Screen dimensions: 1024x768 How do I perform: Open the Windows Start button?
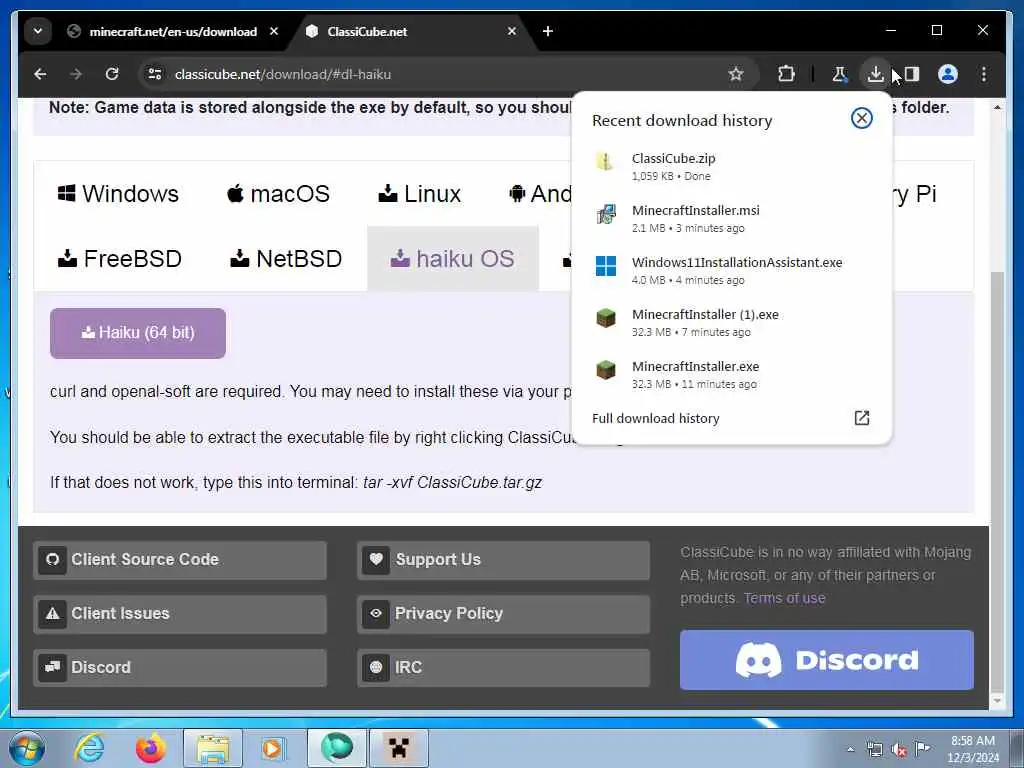point(27,748)
